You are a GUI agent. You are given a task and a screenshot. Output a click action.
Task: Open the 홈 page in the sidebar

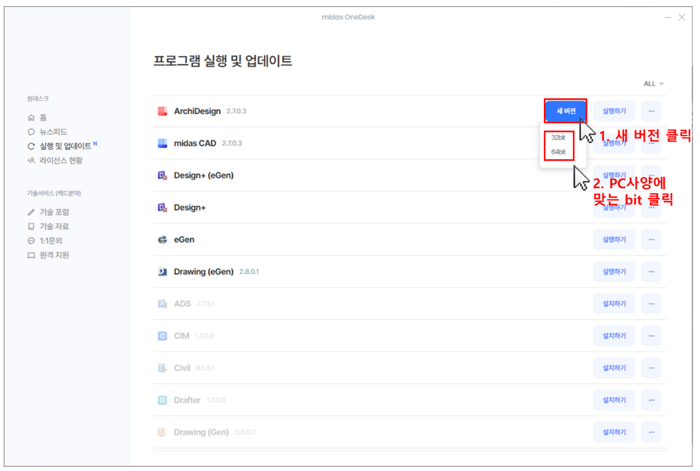[43, 117]
